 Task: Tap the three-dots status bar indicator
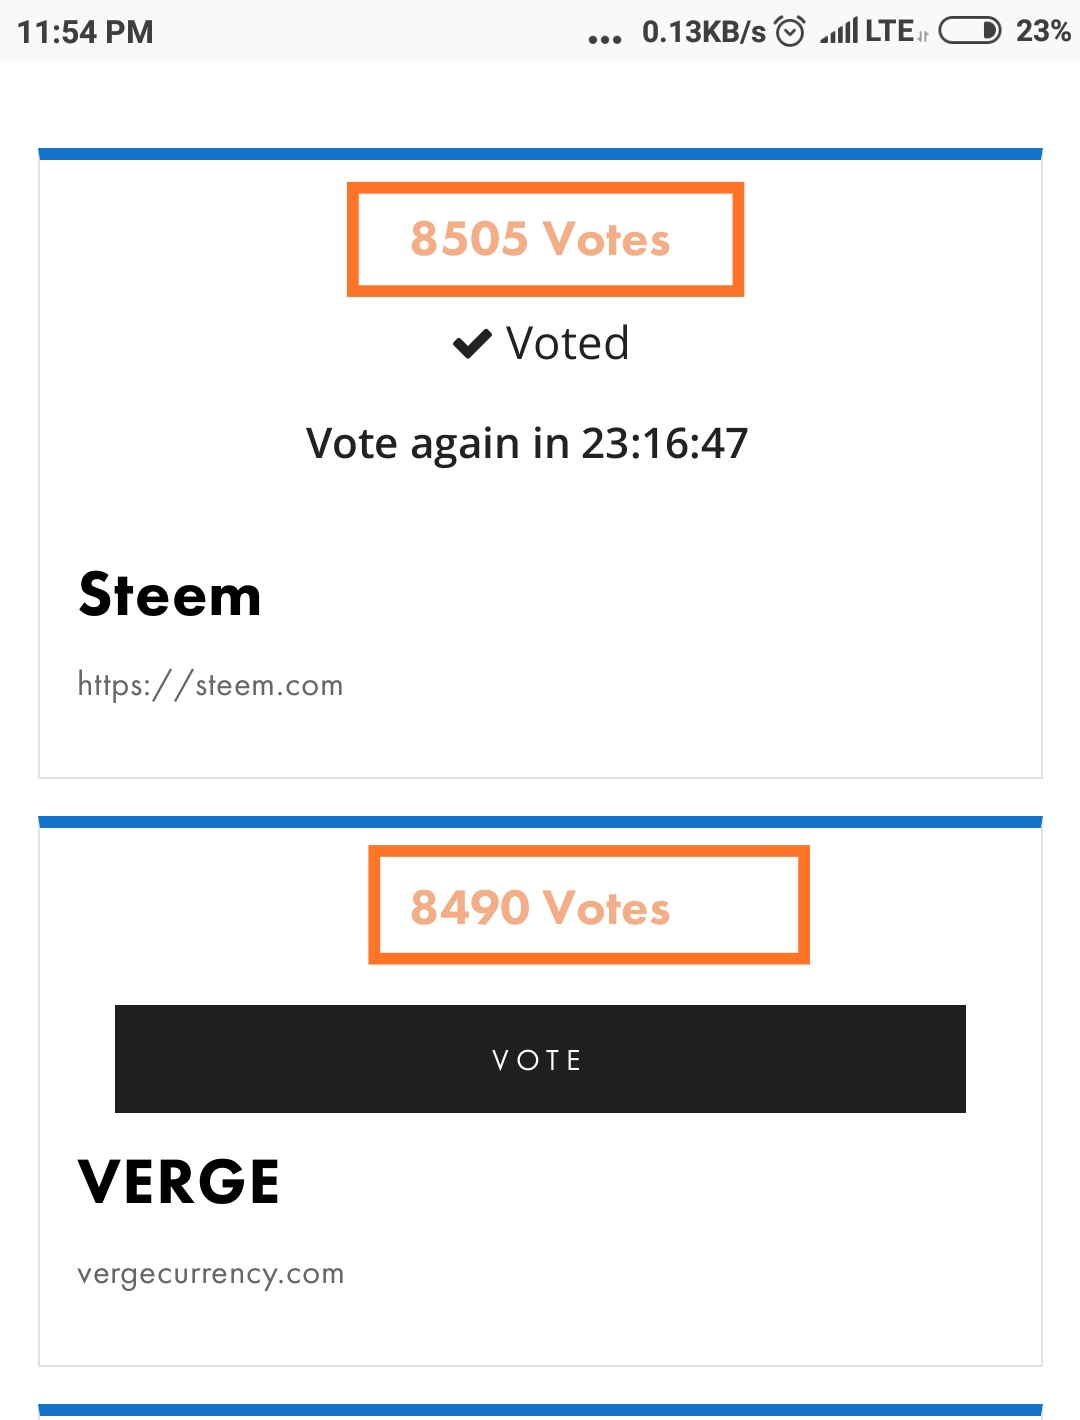coord(605,39)
